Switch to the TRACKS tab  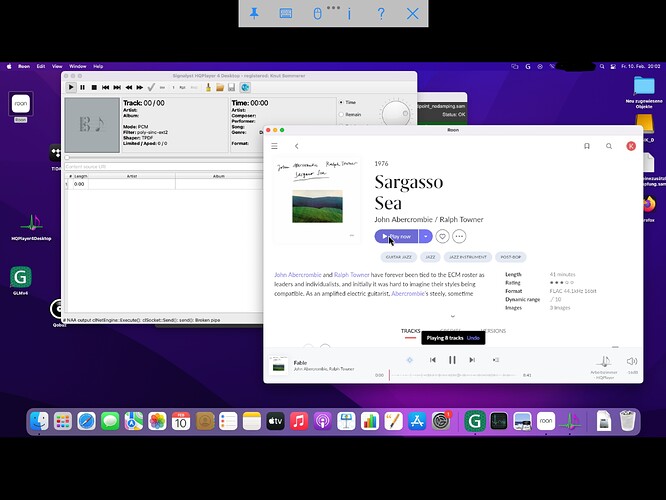pyautogui.click(x=410, y=331)
